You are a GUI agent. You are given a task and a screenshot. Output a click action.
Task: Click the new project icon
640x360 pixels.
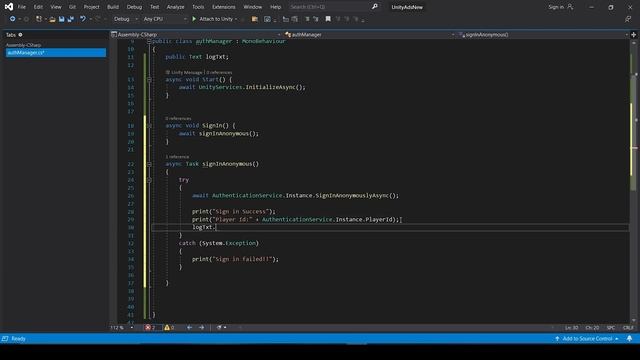pos(39,19)
